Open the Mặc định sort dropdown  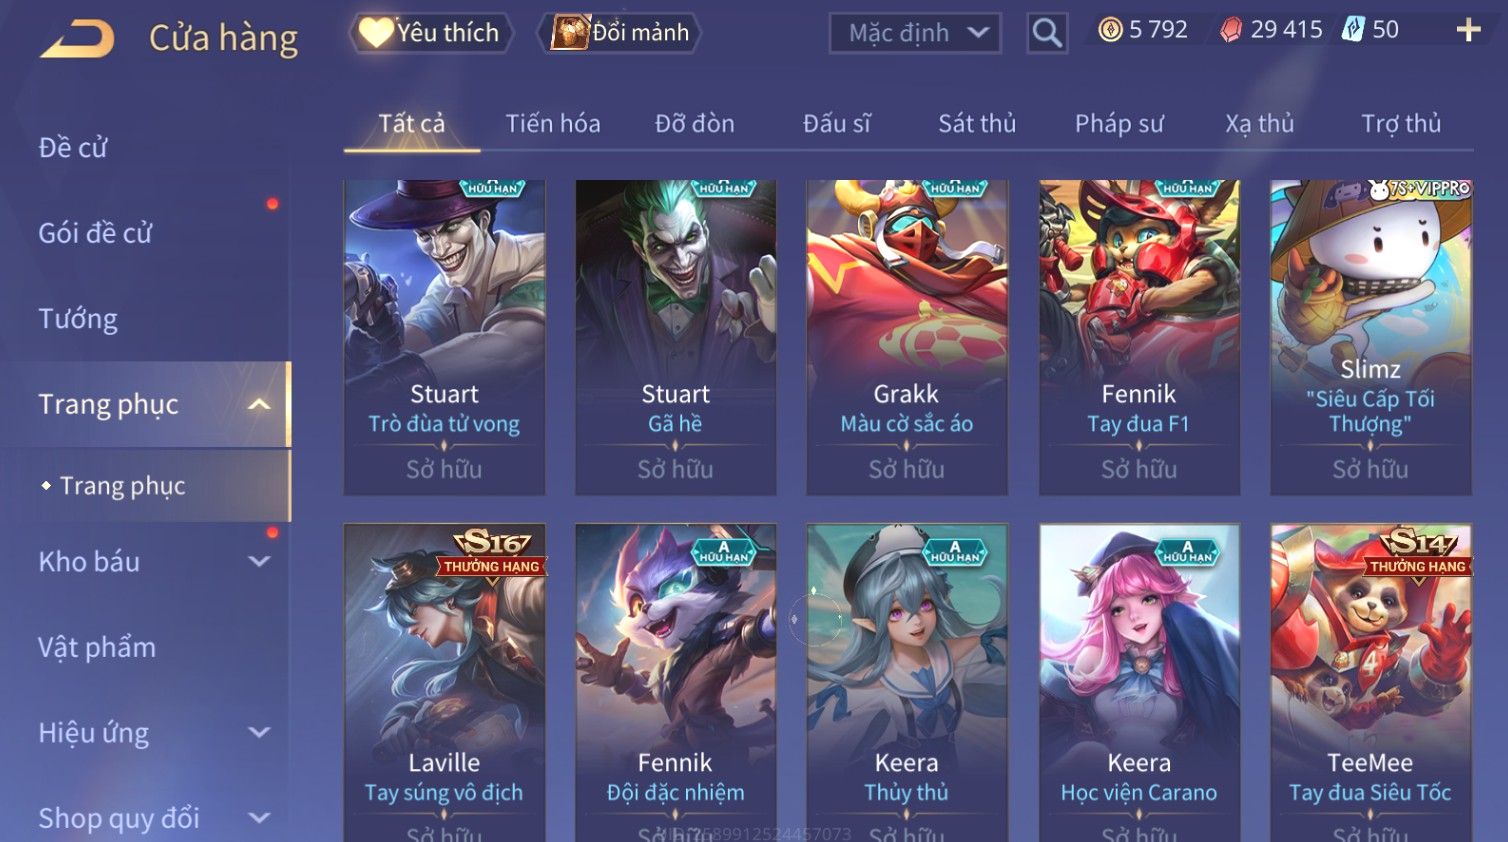(x=915, y=33)
